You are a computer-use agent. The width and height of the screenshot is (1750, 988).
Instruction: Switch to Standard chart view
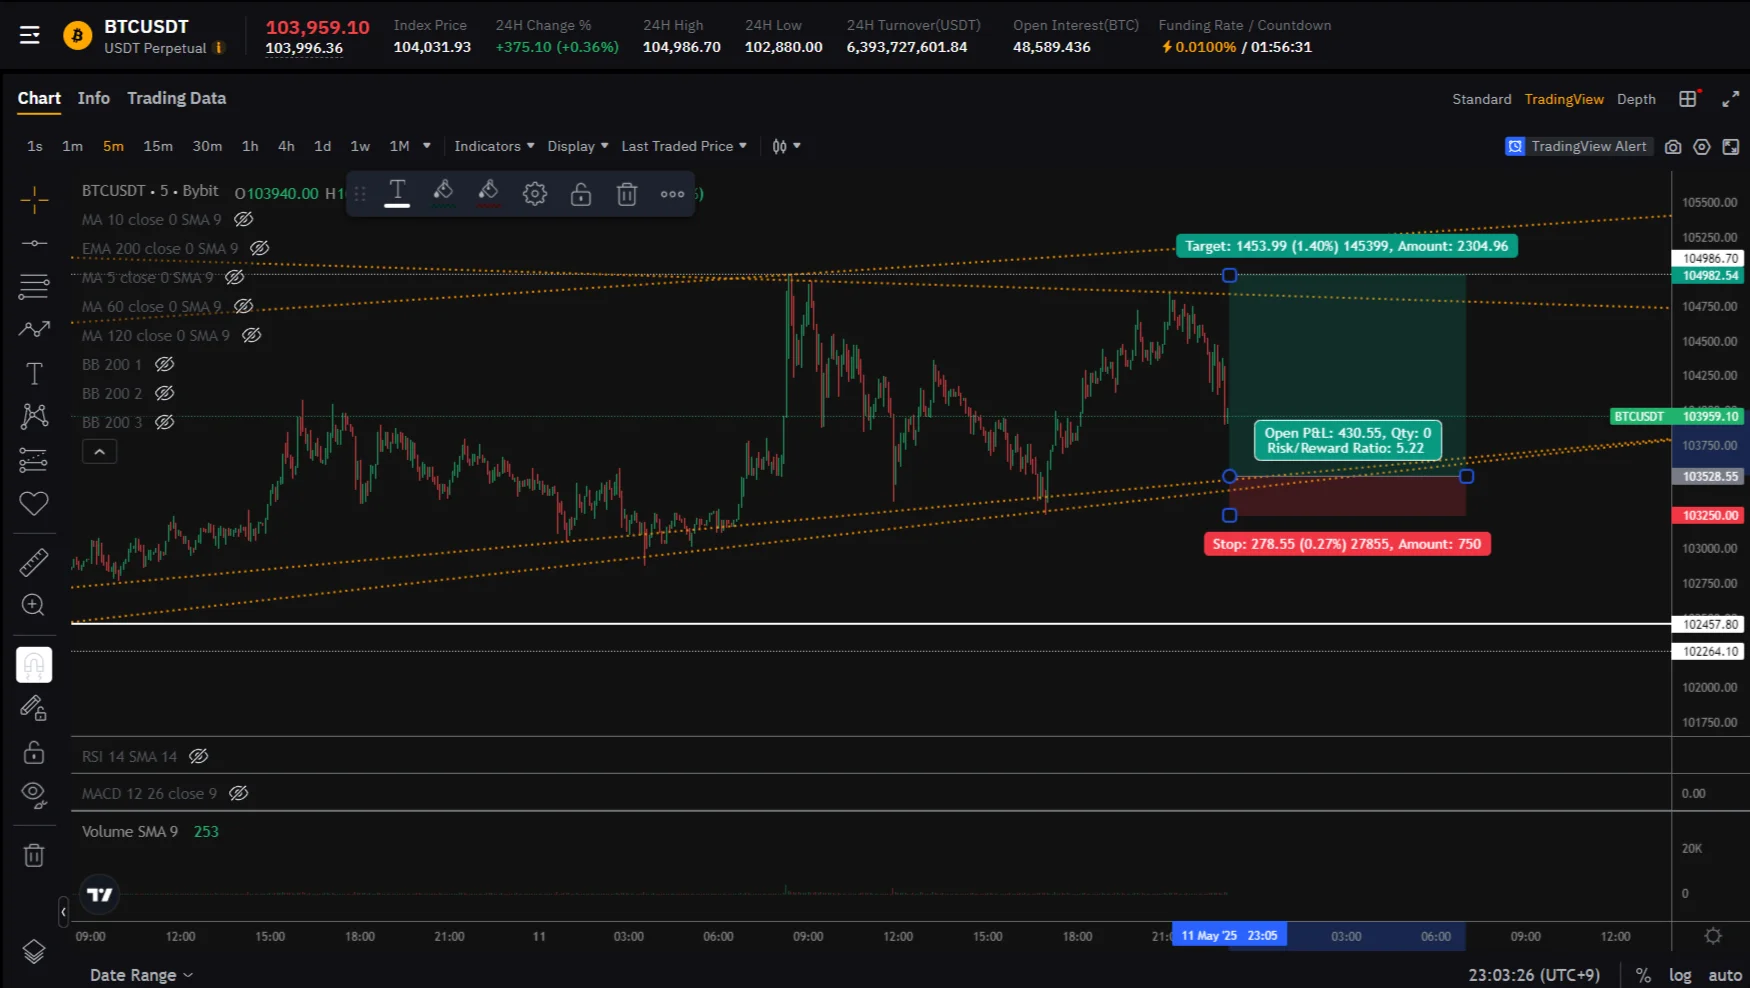coord(1482,99)
